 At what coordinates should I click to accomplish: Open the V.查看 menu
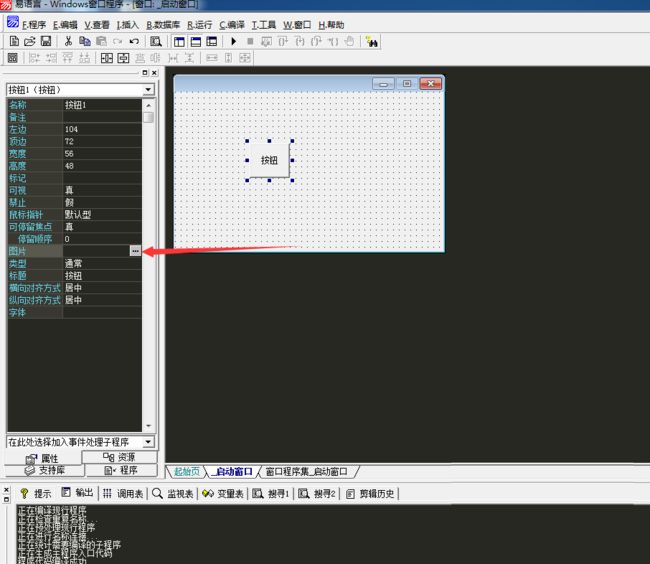[x=97, y=25]
